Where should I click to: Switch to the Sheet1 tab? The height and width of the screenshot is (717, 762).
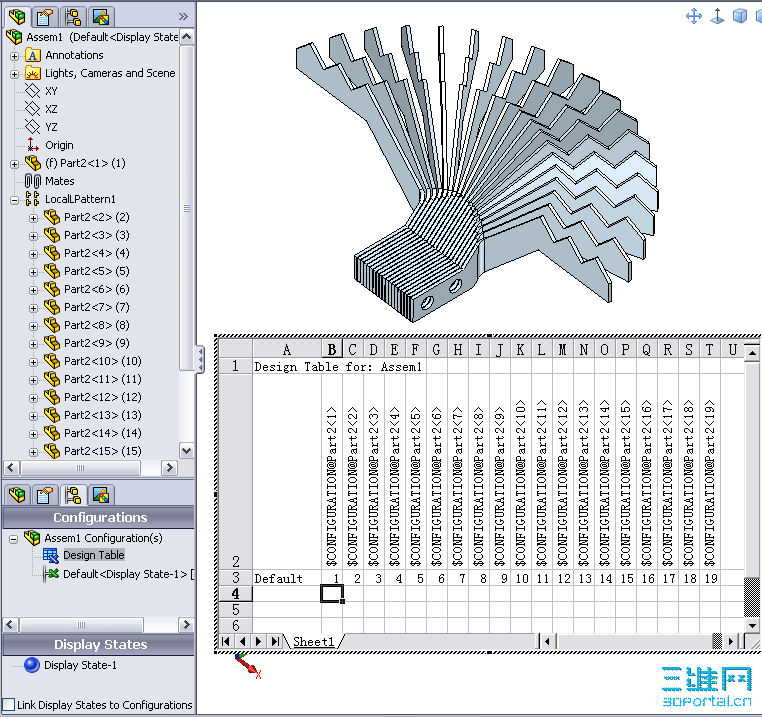pos(314,642)
